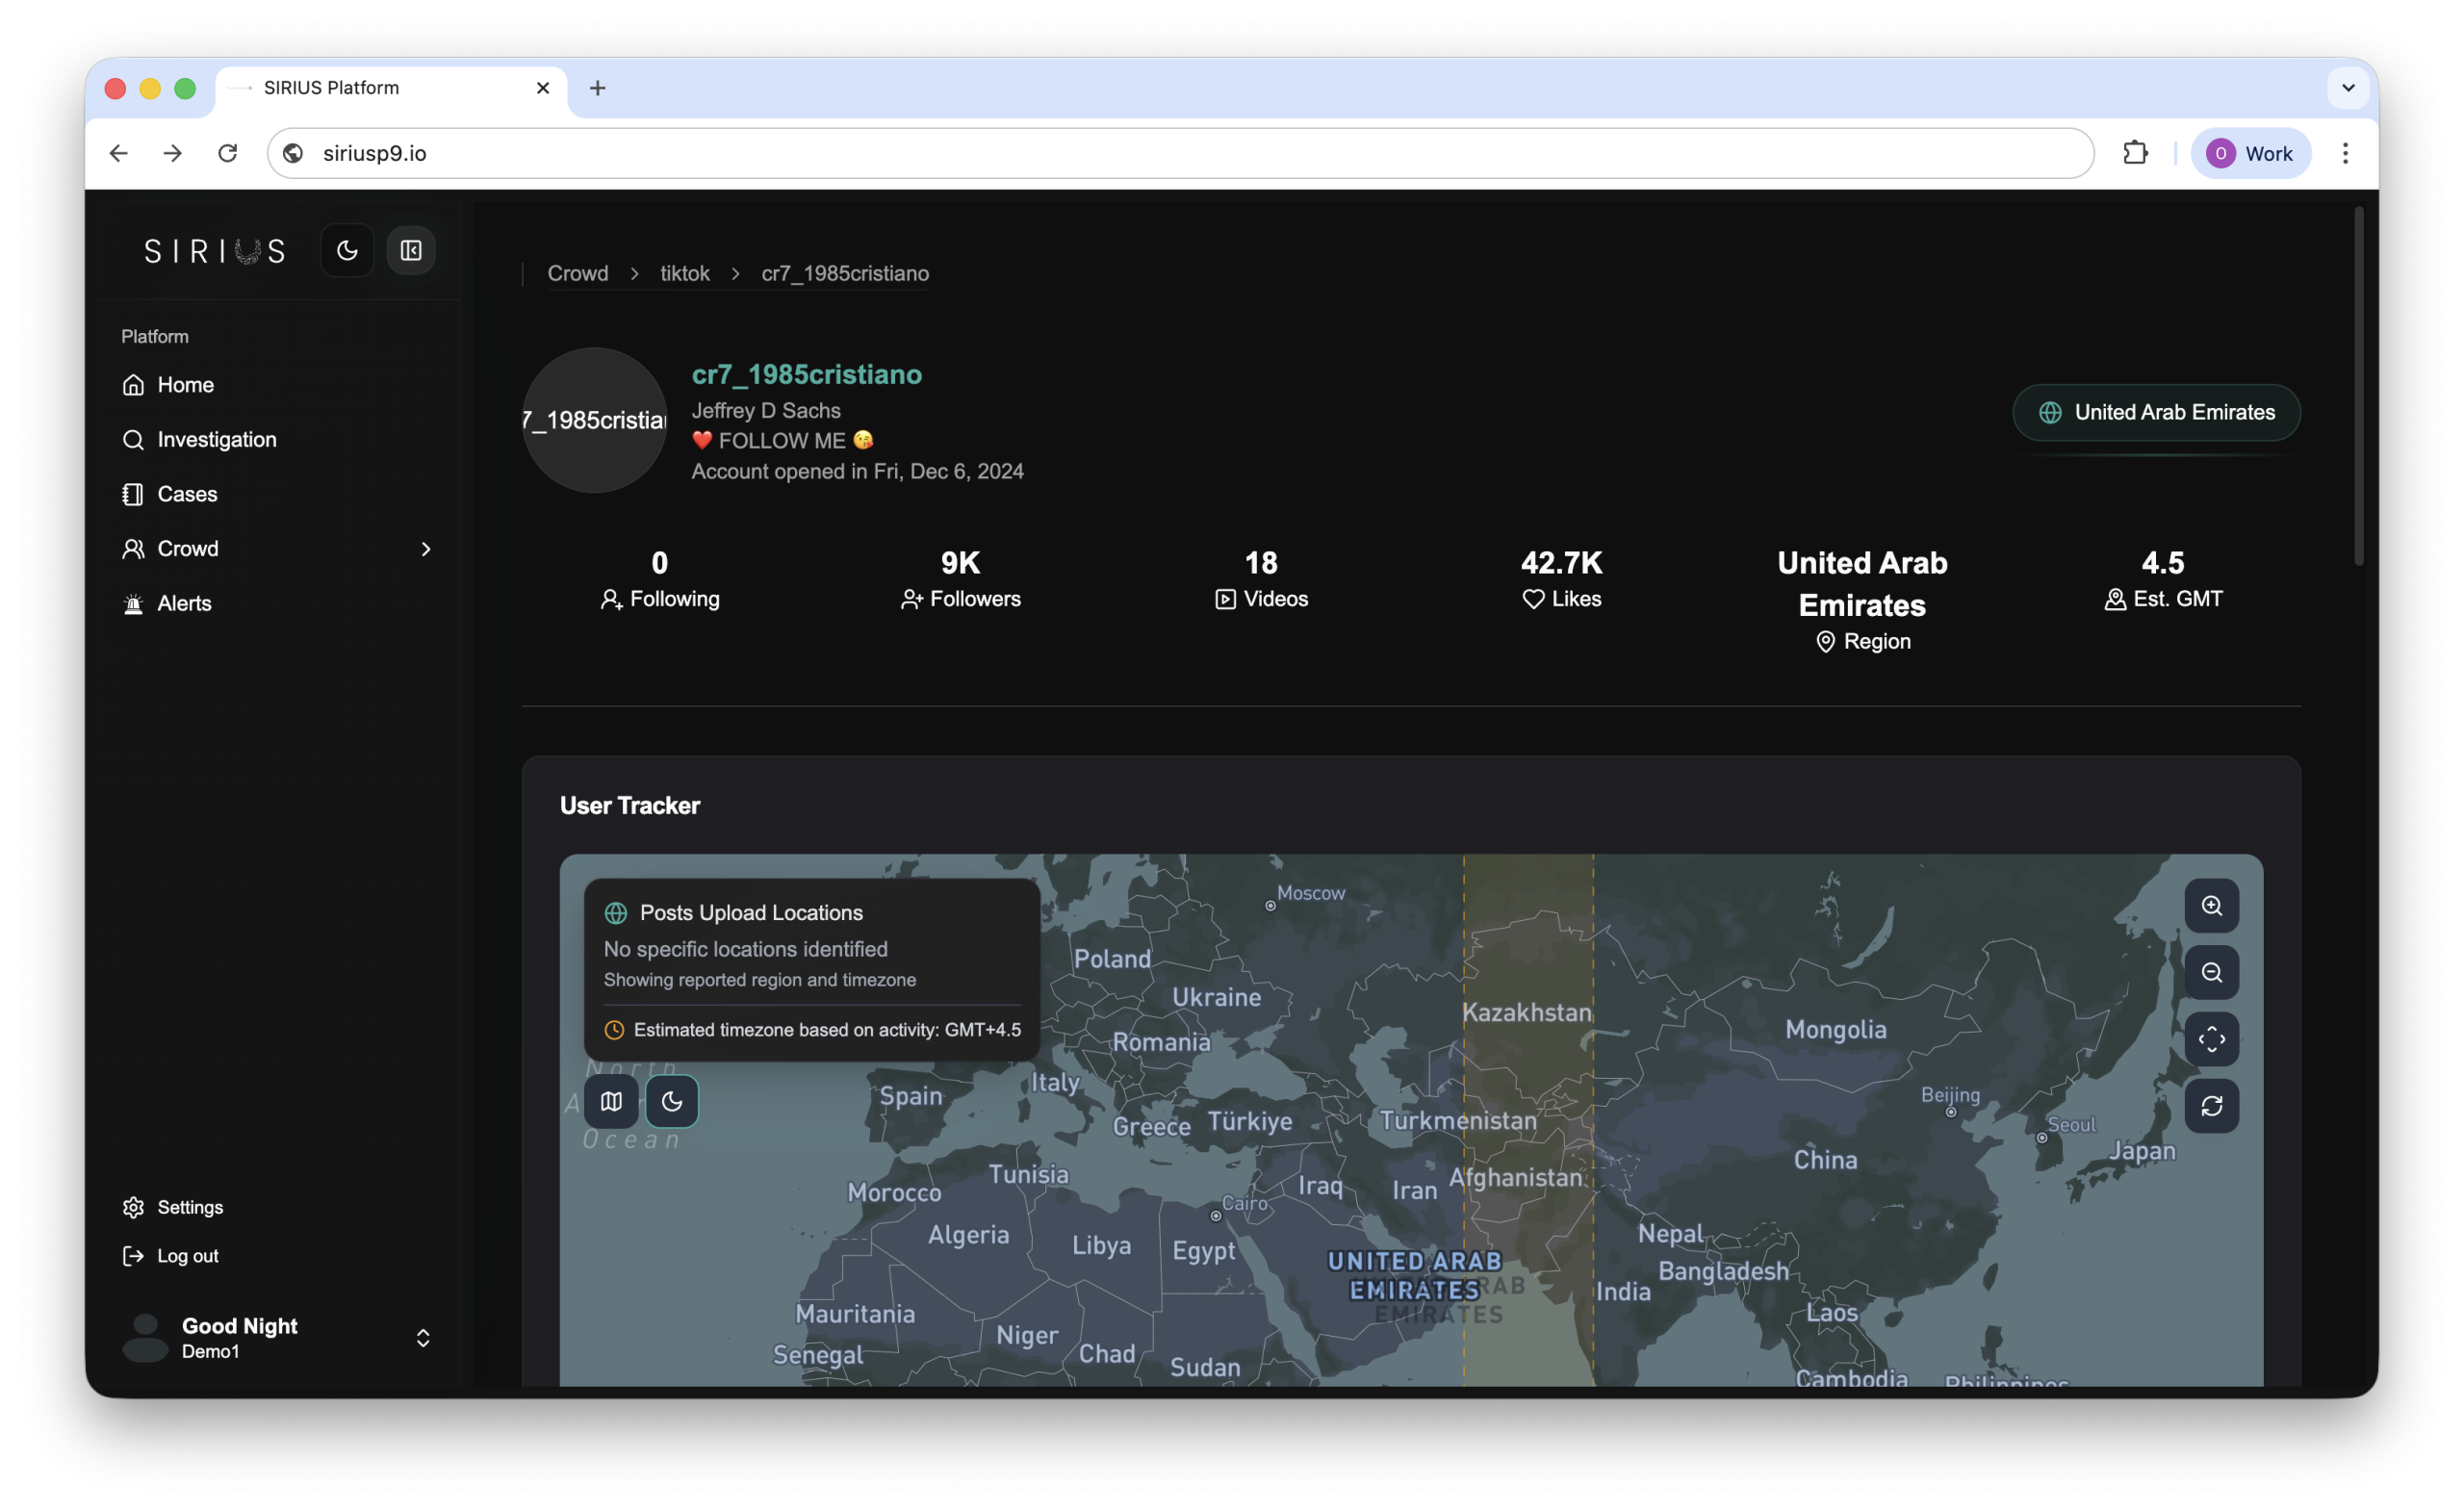
Task: Click the tiktok breadcrumb link
Action: click(x=684, y=273)
